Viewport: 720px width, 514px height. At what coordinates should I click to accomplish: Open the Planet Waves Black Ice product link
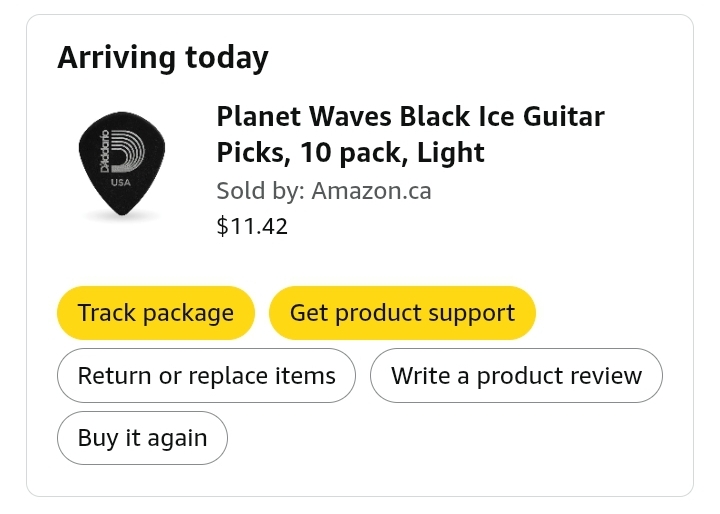pyautogui.click(x=410, y=117)
